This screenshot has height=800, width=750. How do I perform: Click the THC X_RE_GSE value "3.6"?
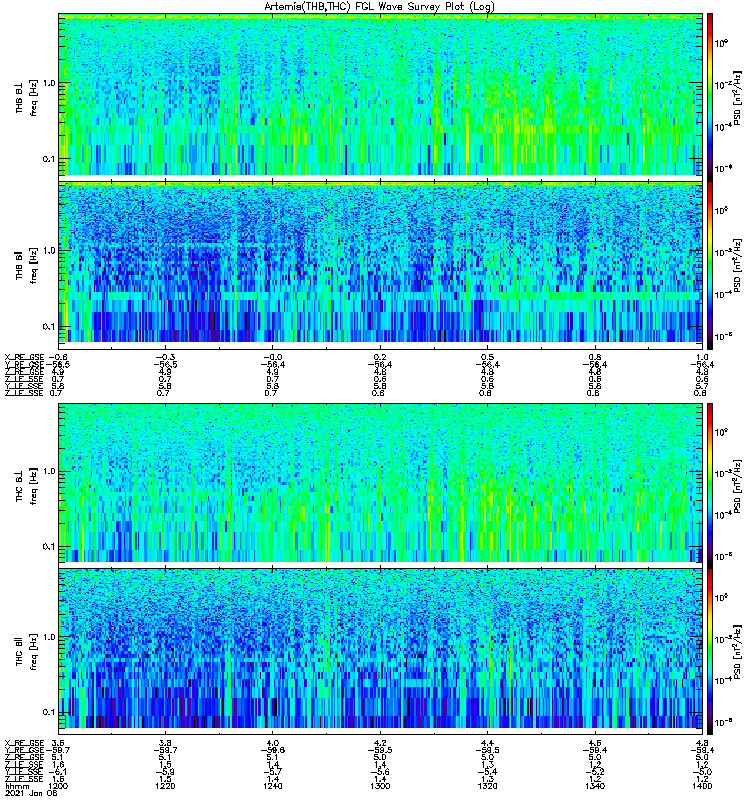pyautogui.click(x=58, y=743)
